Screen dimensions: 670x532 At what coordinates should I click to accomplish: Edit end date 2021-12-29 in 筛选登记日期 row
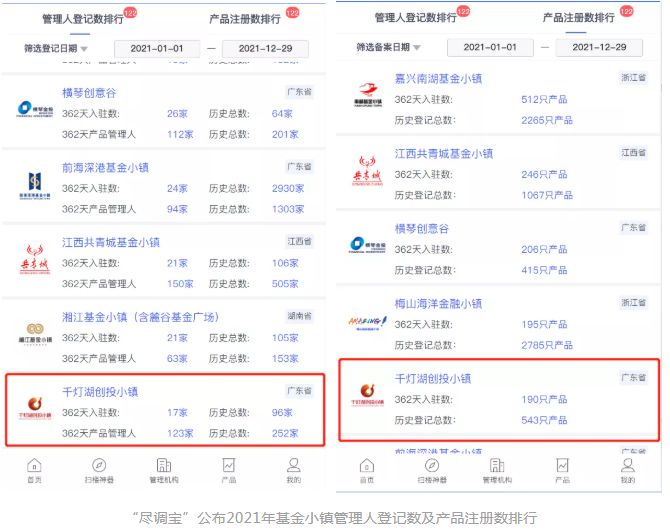click(x=265, y=49)
